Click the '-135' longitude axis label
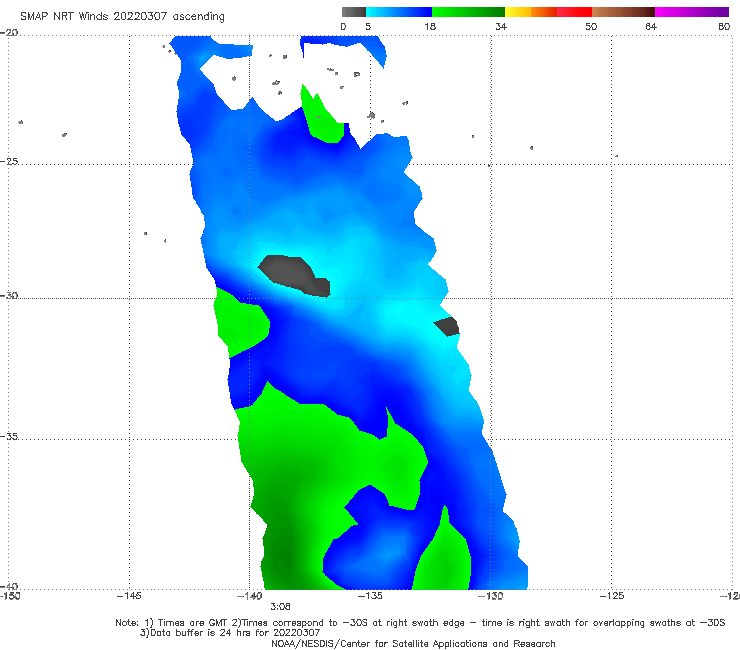 pyautogui.click(x=370, y=596)
